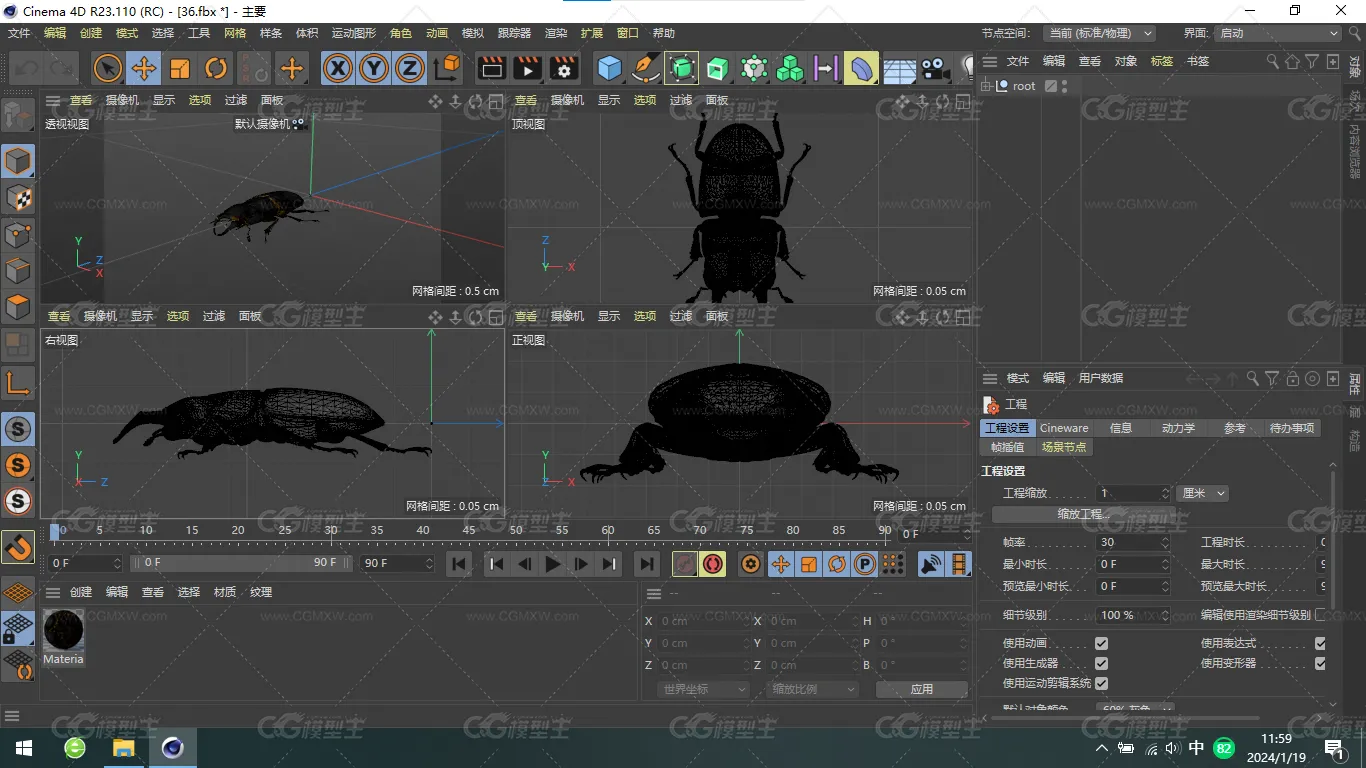Open the 界面 layout dropdown 启动

click(x=1278, y=33)
